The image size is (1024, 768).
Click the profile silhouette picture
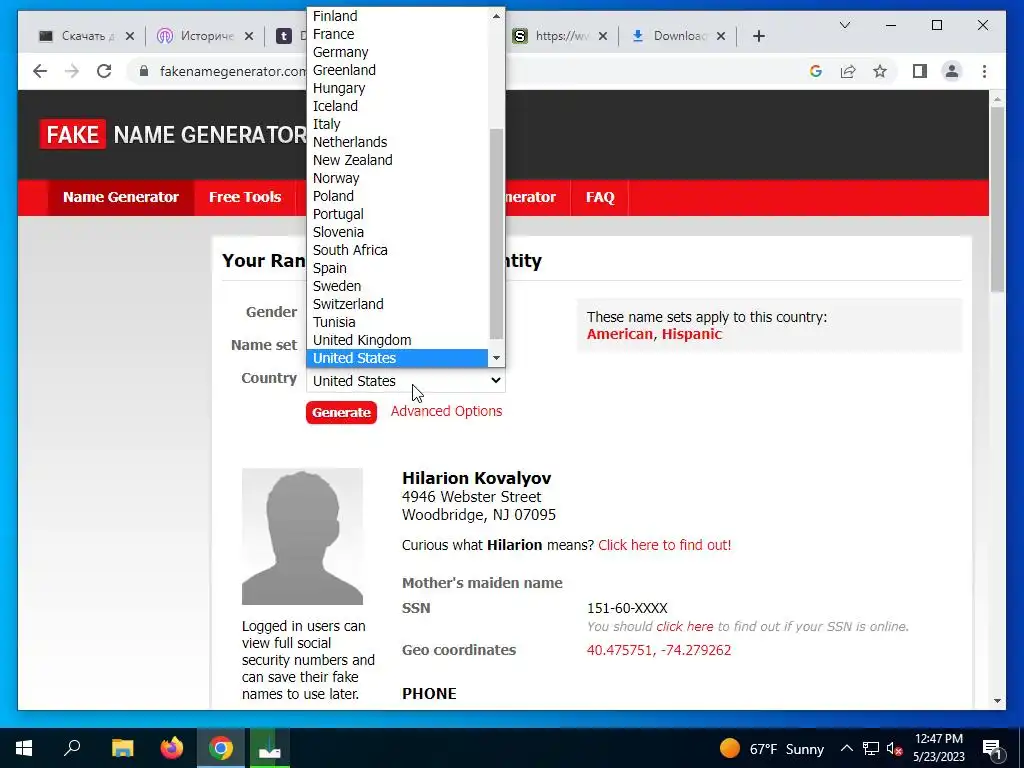click(302, 536)
